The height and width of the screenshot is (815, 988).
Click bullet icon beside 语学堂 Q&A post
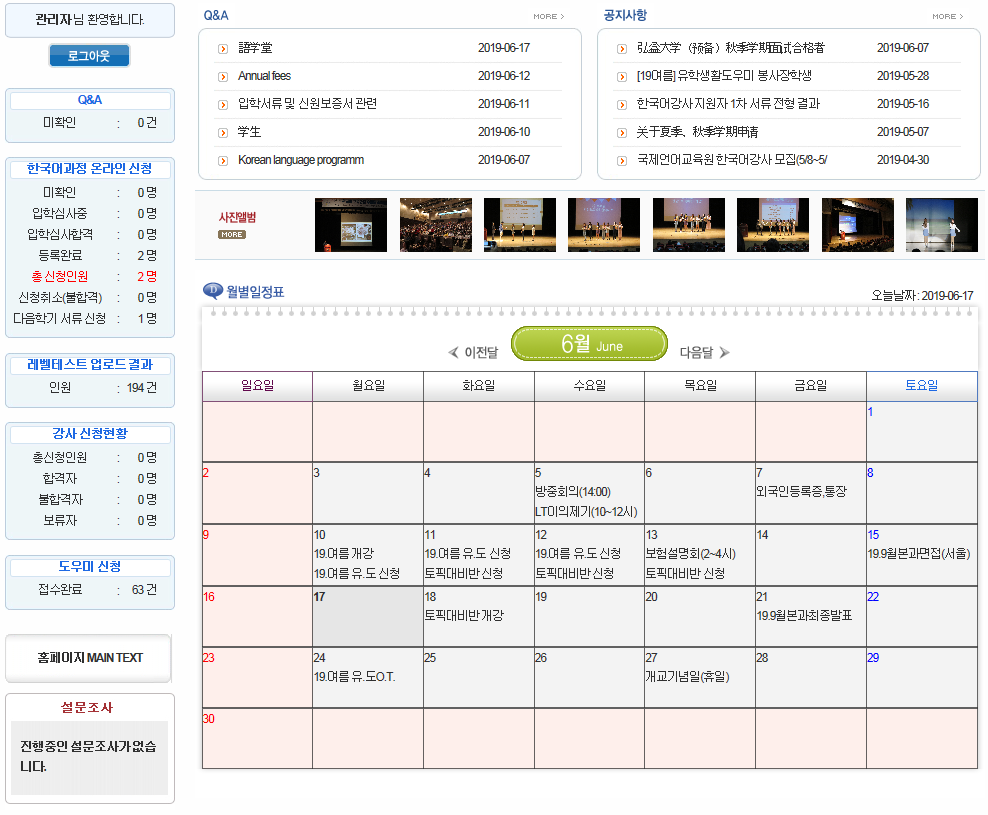tap(223, 48)
